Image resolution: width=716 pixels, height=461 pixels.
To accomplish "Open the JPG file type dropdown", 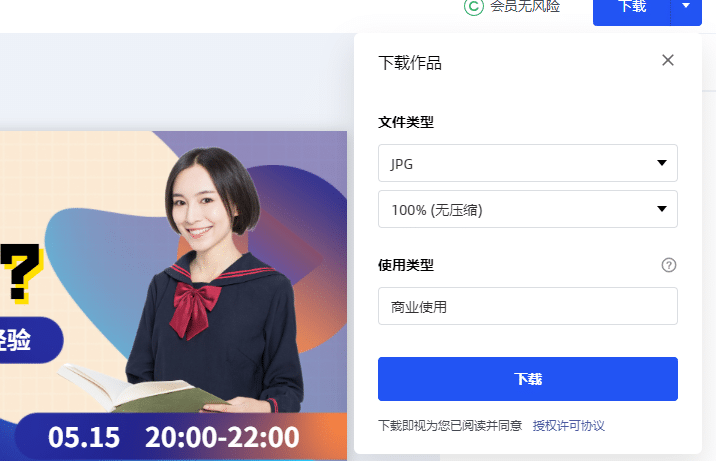I will point(527,163).
